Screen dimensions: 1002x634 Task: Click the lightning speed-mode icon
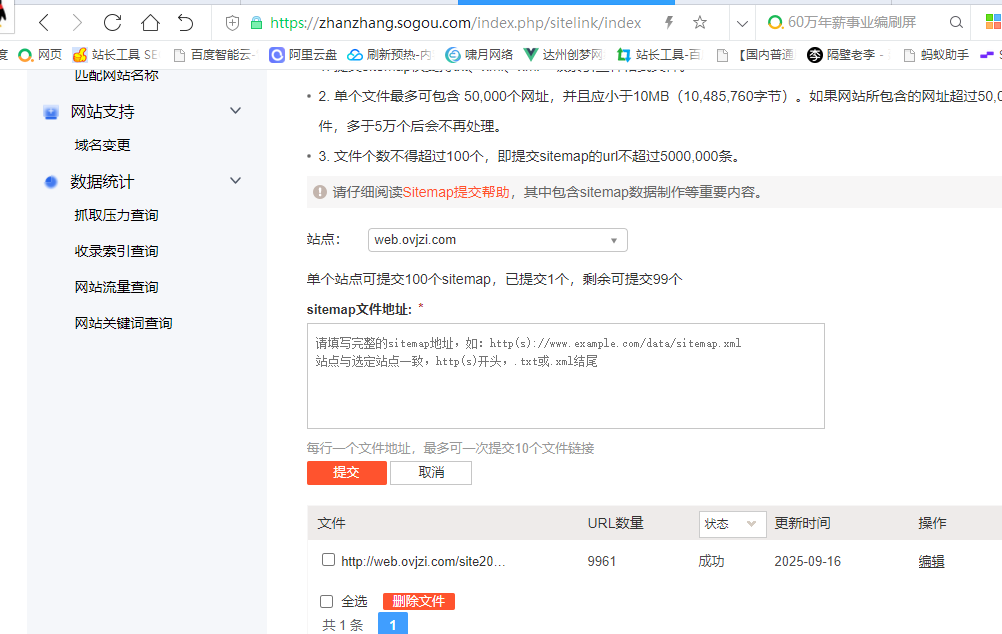tap(669, 23)
